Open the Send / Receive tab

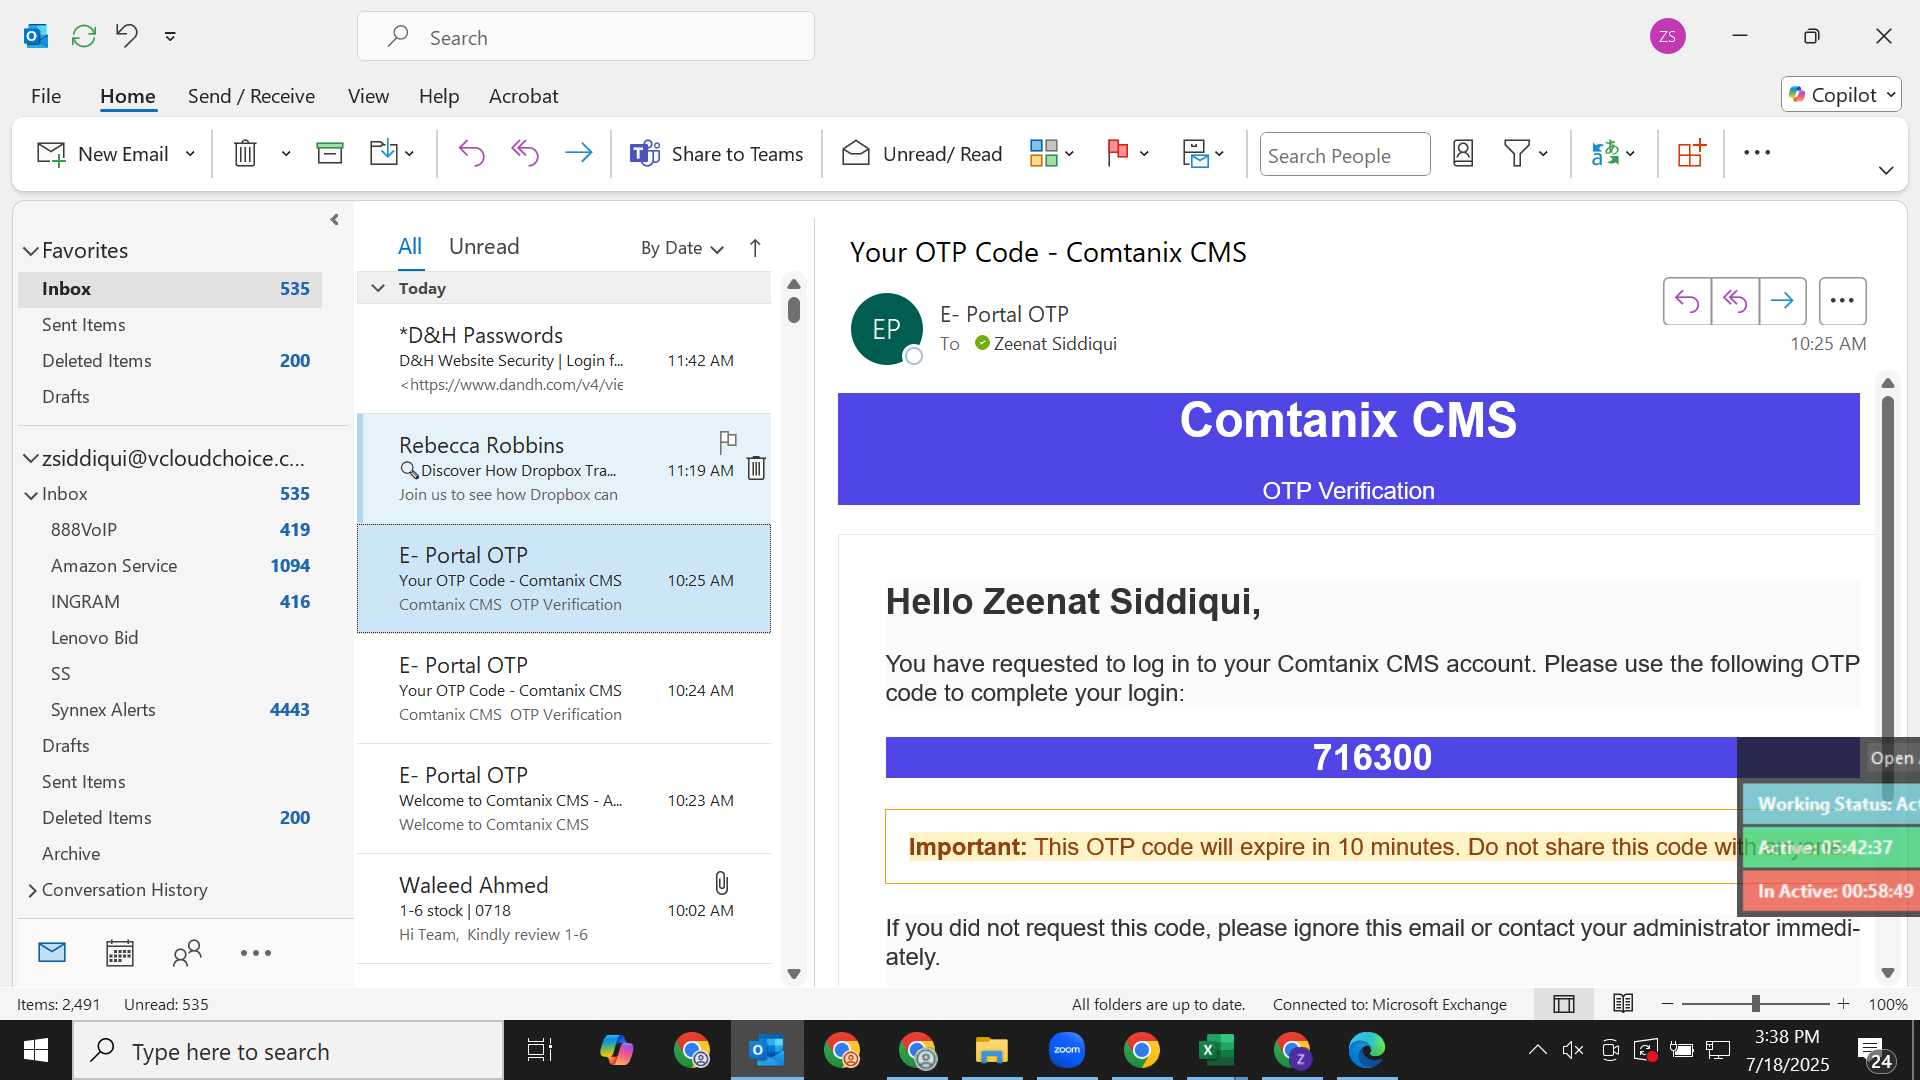(x=251, y=96)
